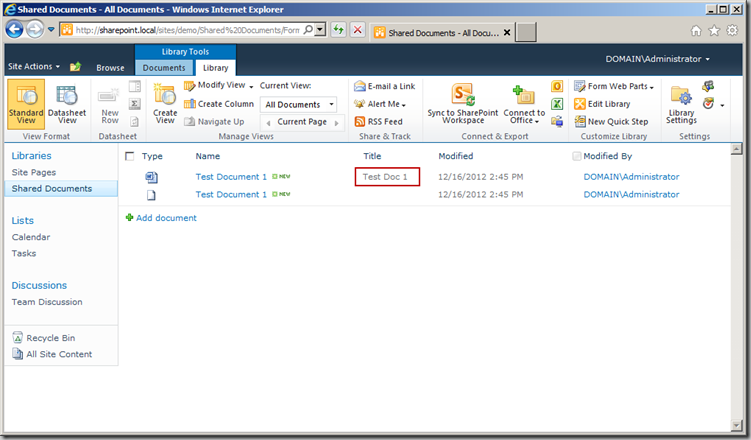Image resolution: width=751 pixels, height=440 pixels.
Task: Click the browser Refresh button
Action: 339,30
